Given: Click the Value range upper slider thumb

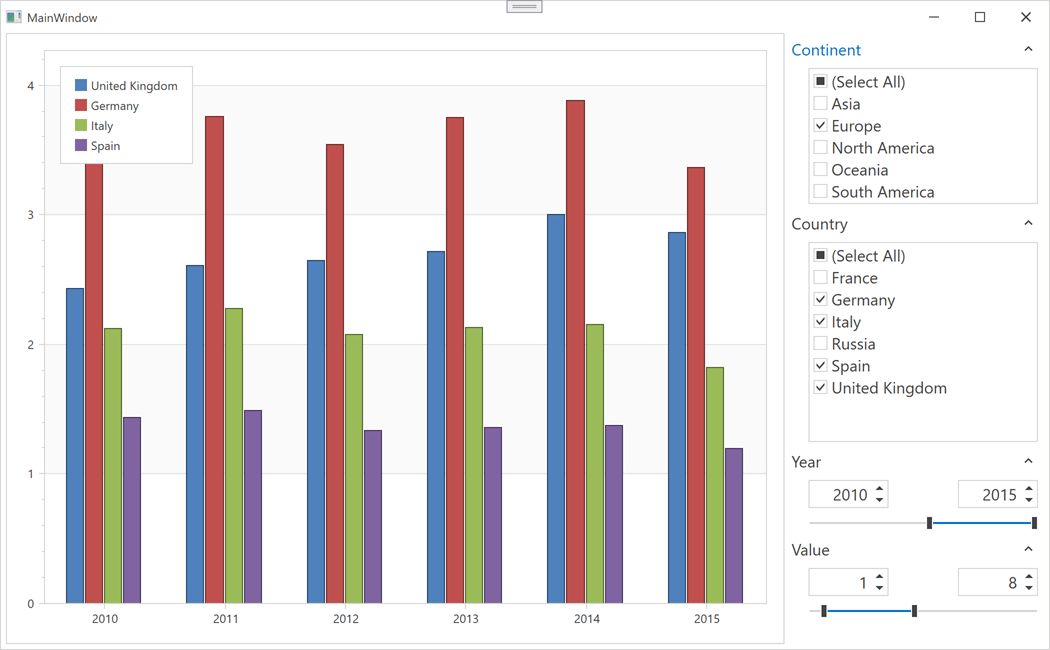Looking at the screenshot, I should (915, 611).
